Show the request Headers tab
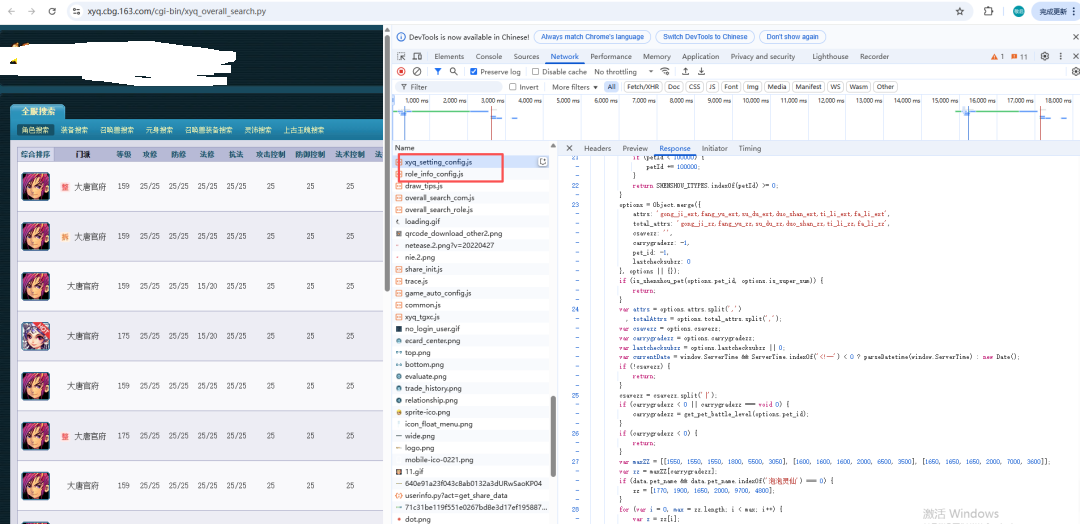The height and width of the screenshot is (524, 1080). pyautogui.click(x=597, y=148)
